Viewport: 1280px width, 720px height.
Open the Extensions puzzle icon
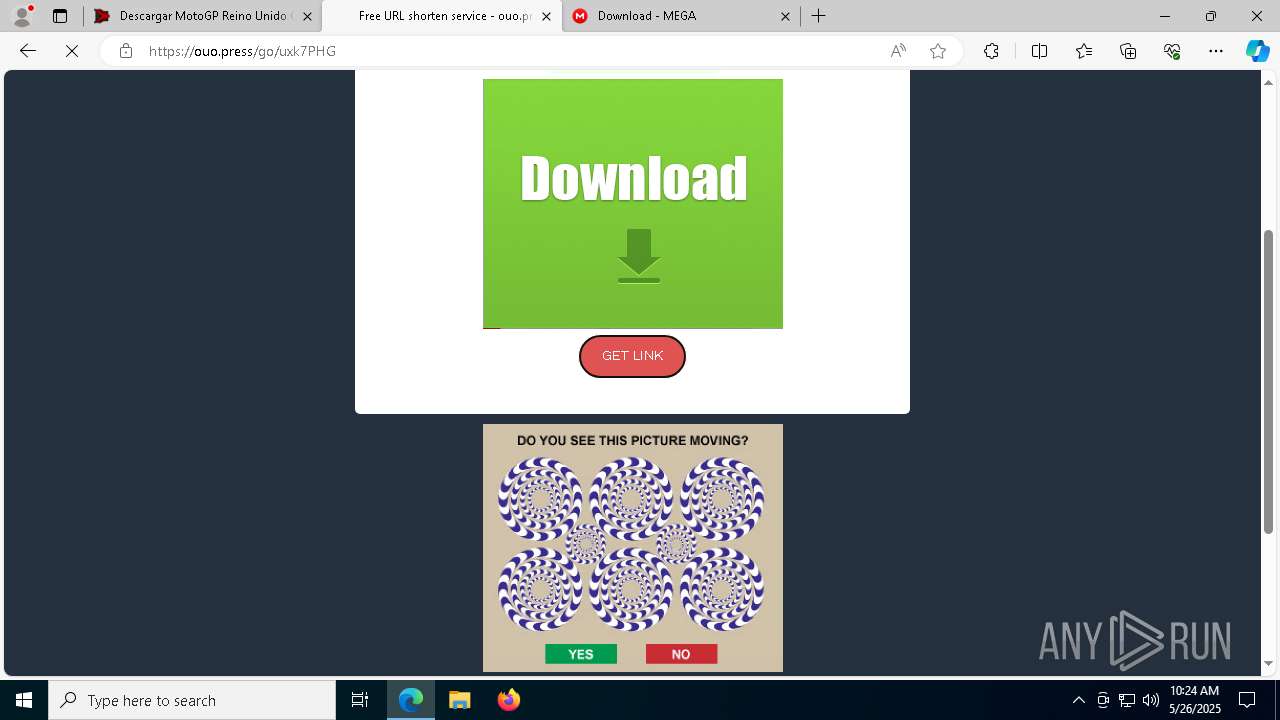991,51
